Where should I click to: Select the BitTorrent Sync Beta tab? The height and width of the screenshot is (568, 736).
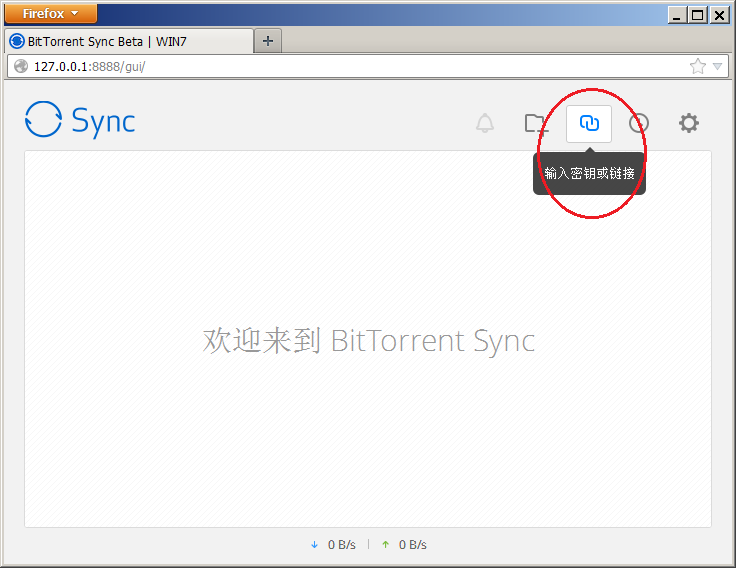[x=130, y=41]
